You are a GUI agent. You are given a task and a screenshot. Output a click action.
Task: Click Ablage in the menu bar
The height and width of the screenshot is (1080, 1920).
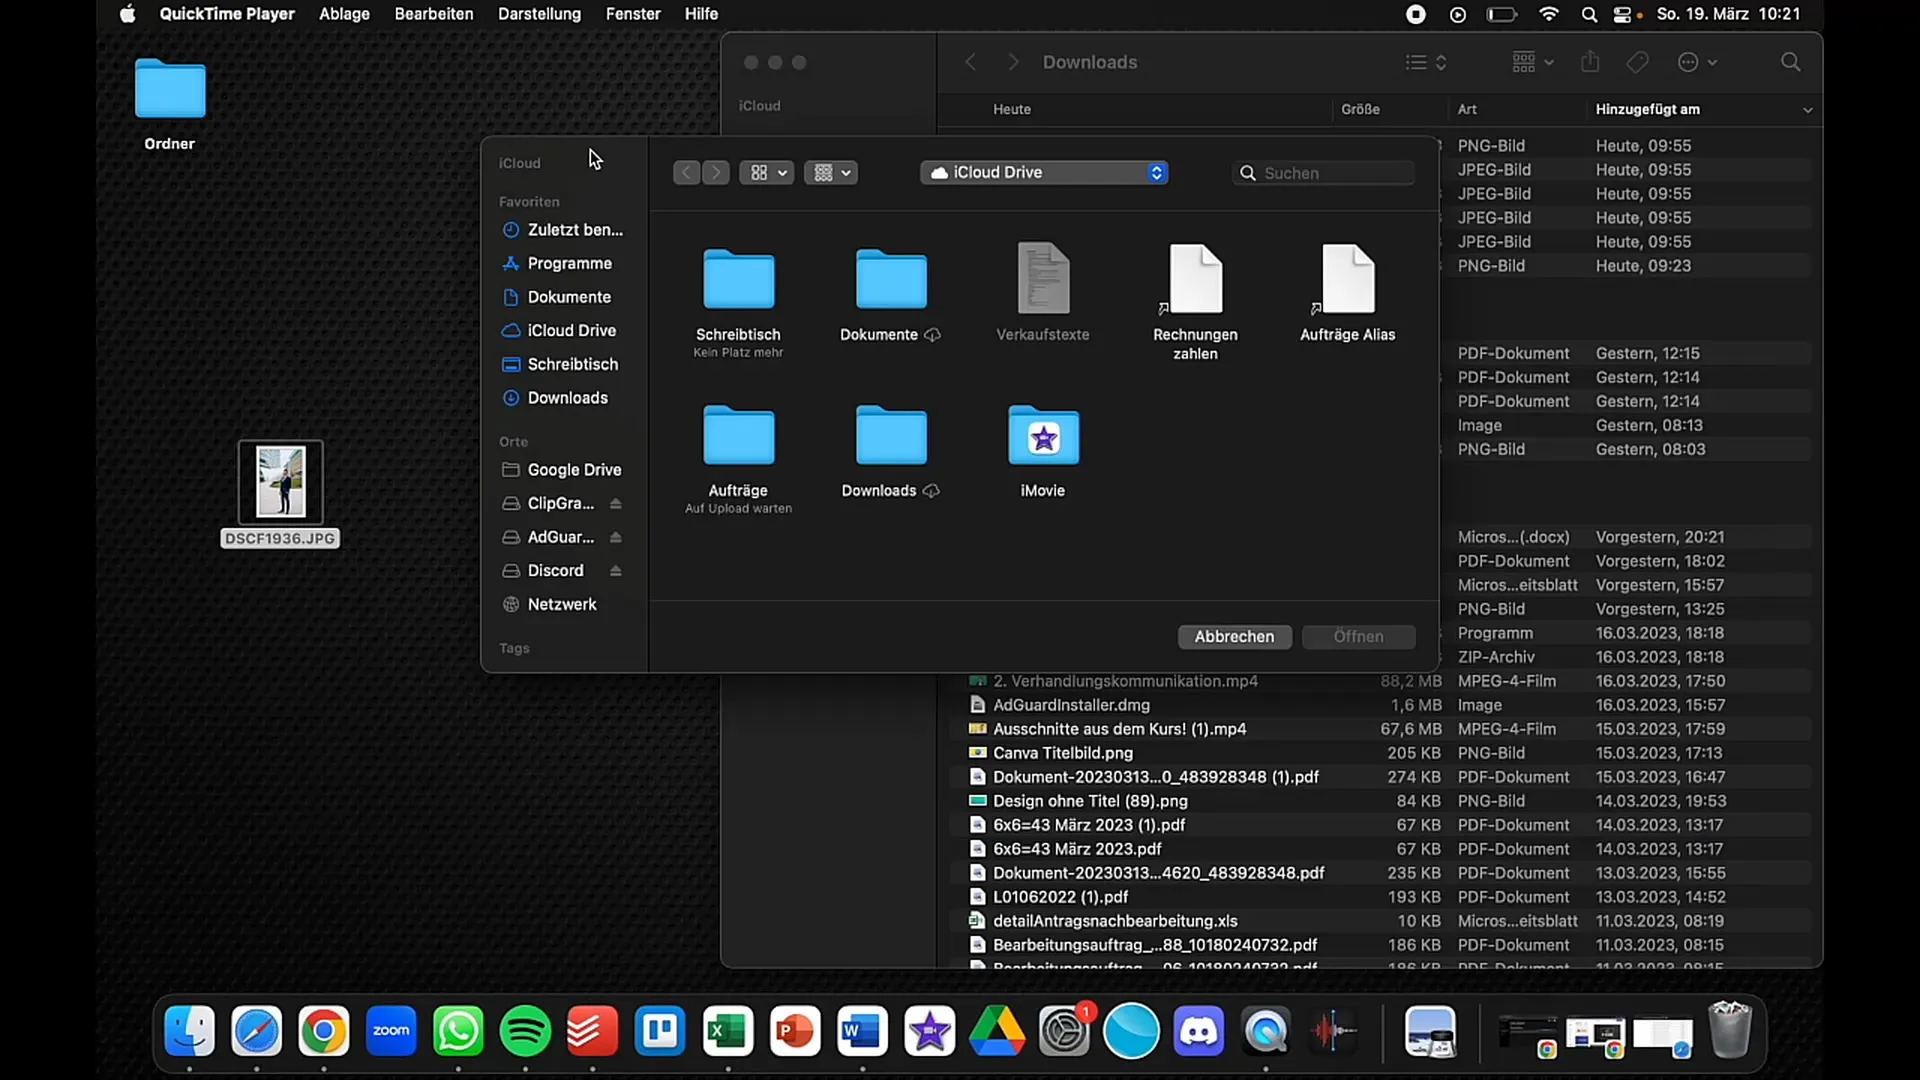point(344,15)
